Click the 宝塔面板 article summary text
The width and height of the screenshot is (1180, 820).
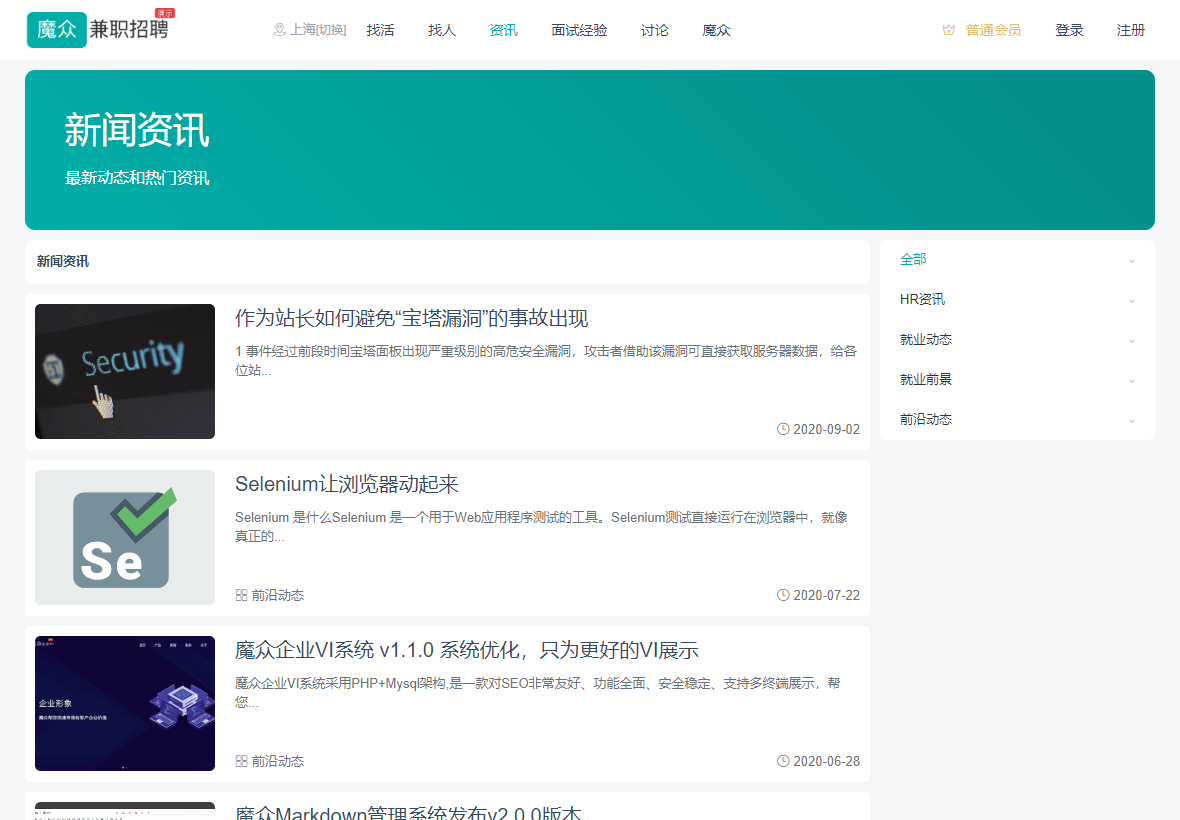[x=546, y=360]
